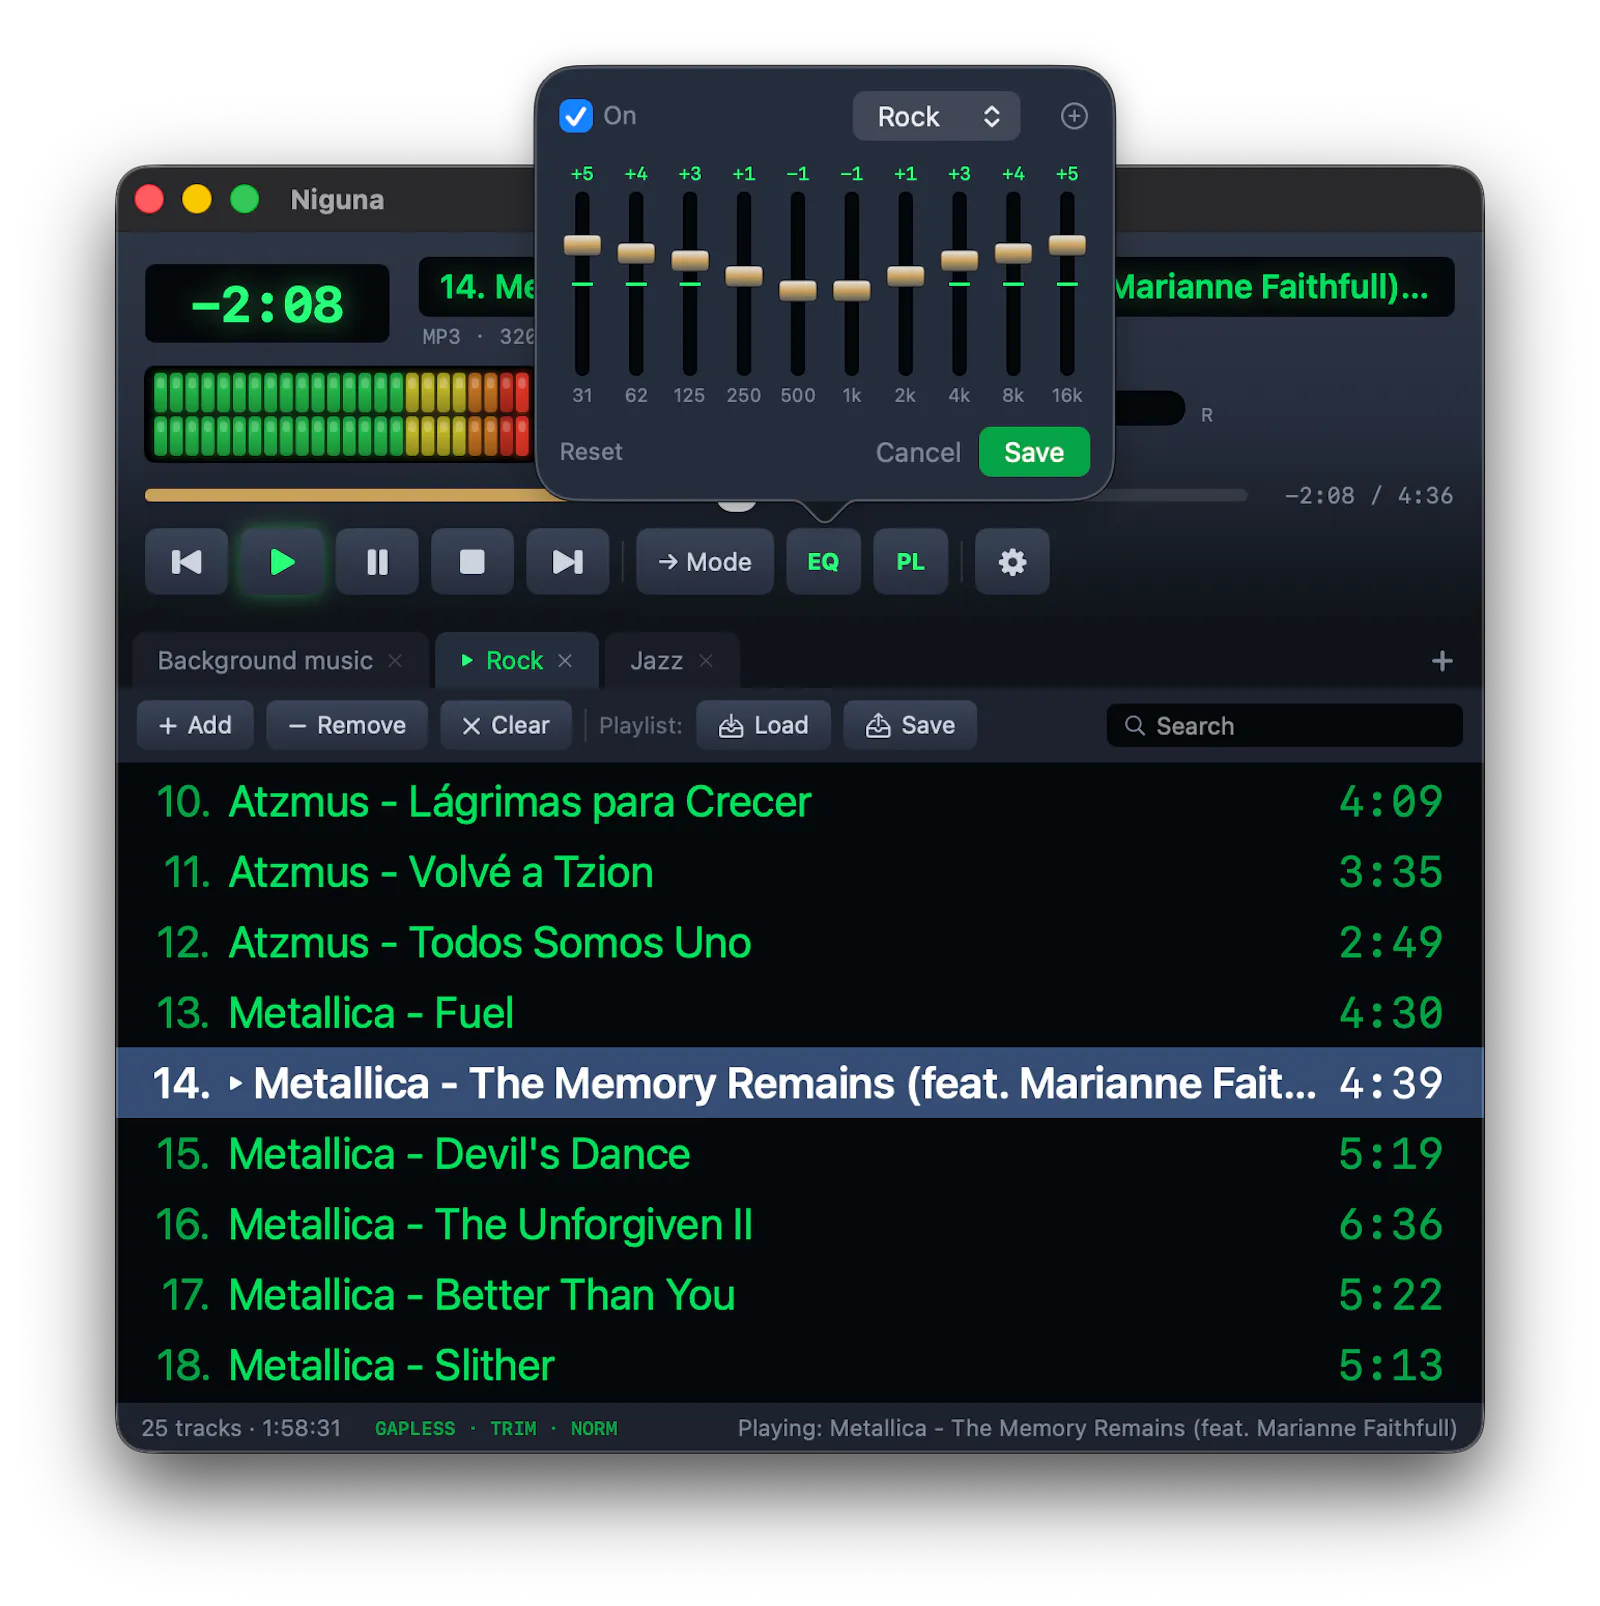Add a new playlist tab with plus
Screen dimensions: 1600x1606
coord(1442,661)
